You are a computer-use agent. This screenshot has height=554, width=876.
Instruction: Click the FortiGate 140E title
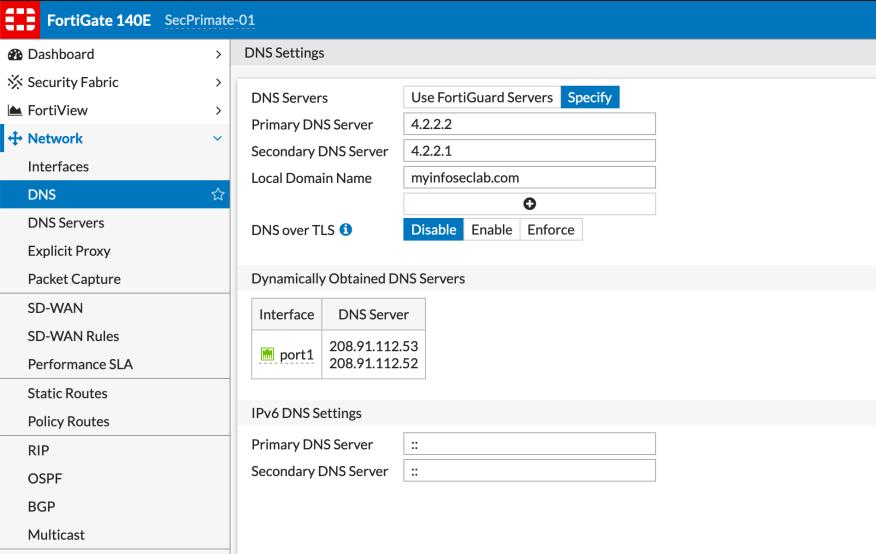(99, 20)
